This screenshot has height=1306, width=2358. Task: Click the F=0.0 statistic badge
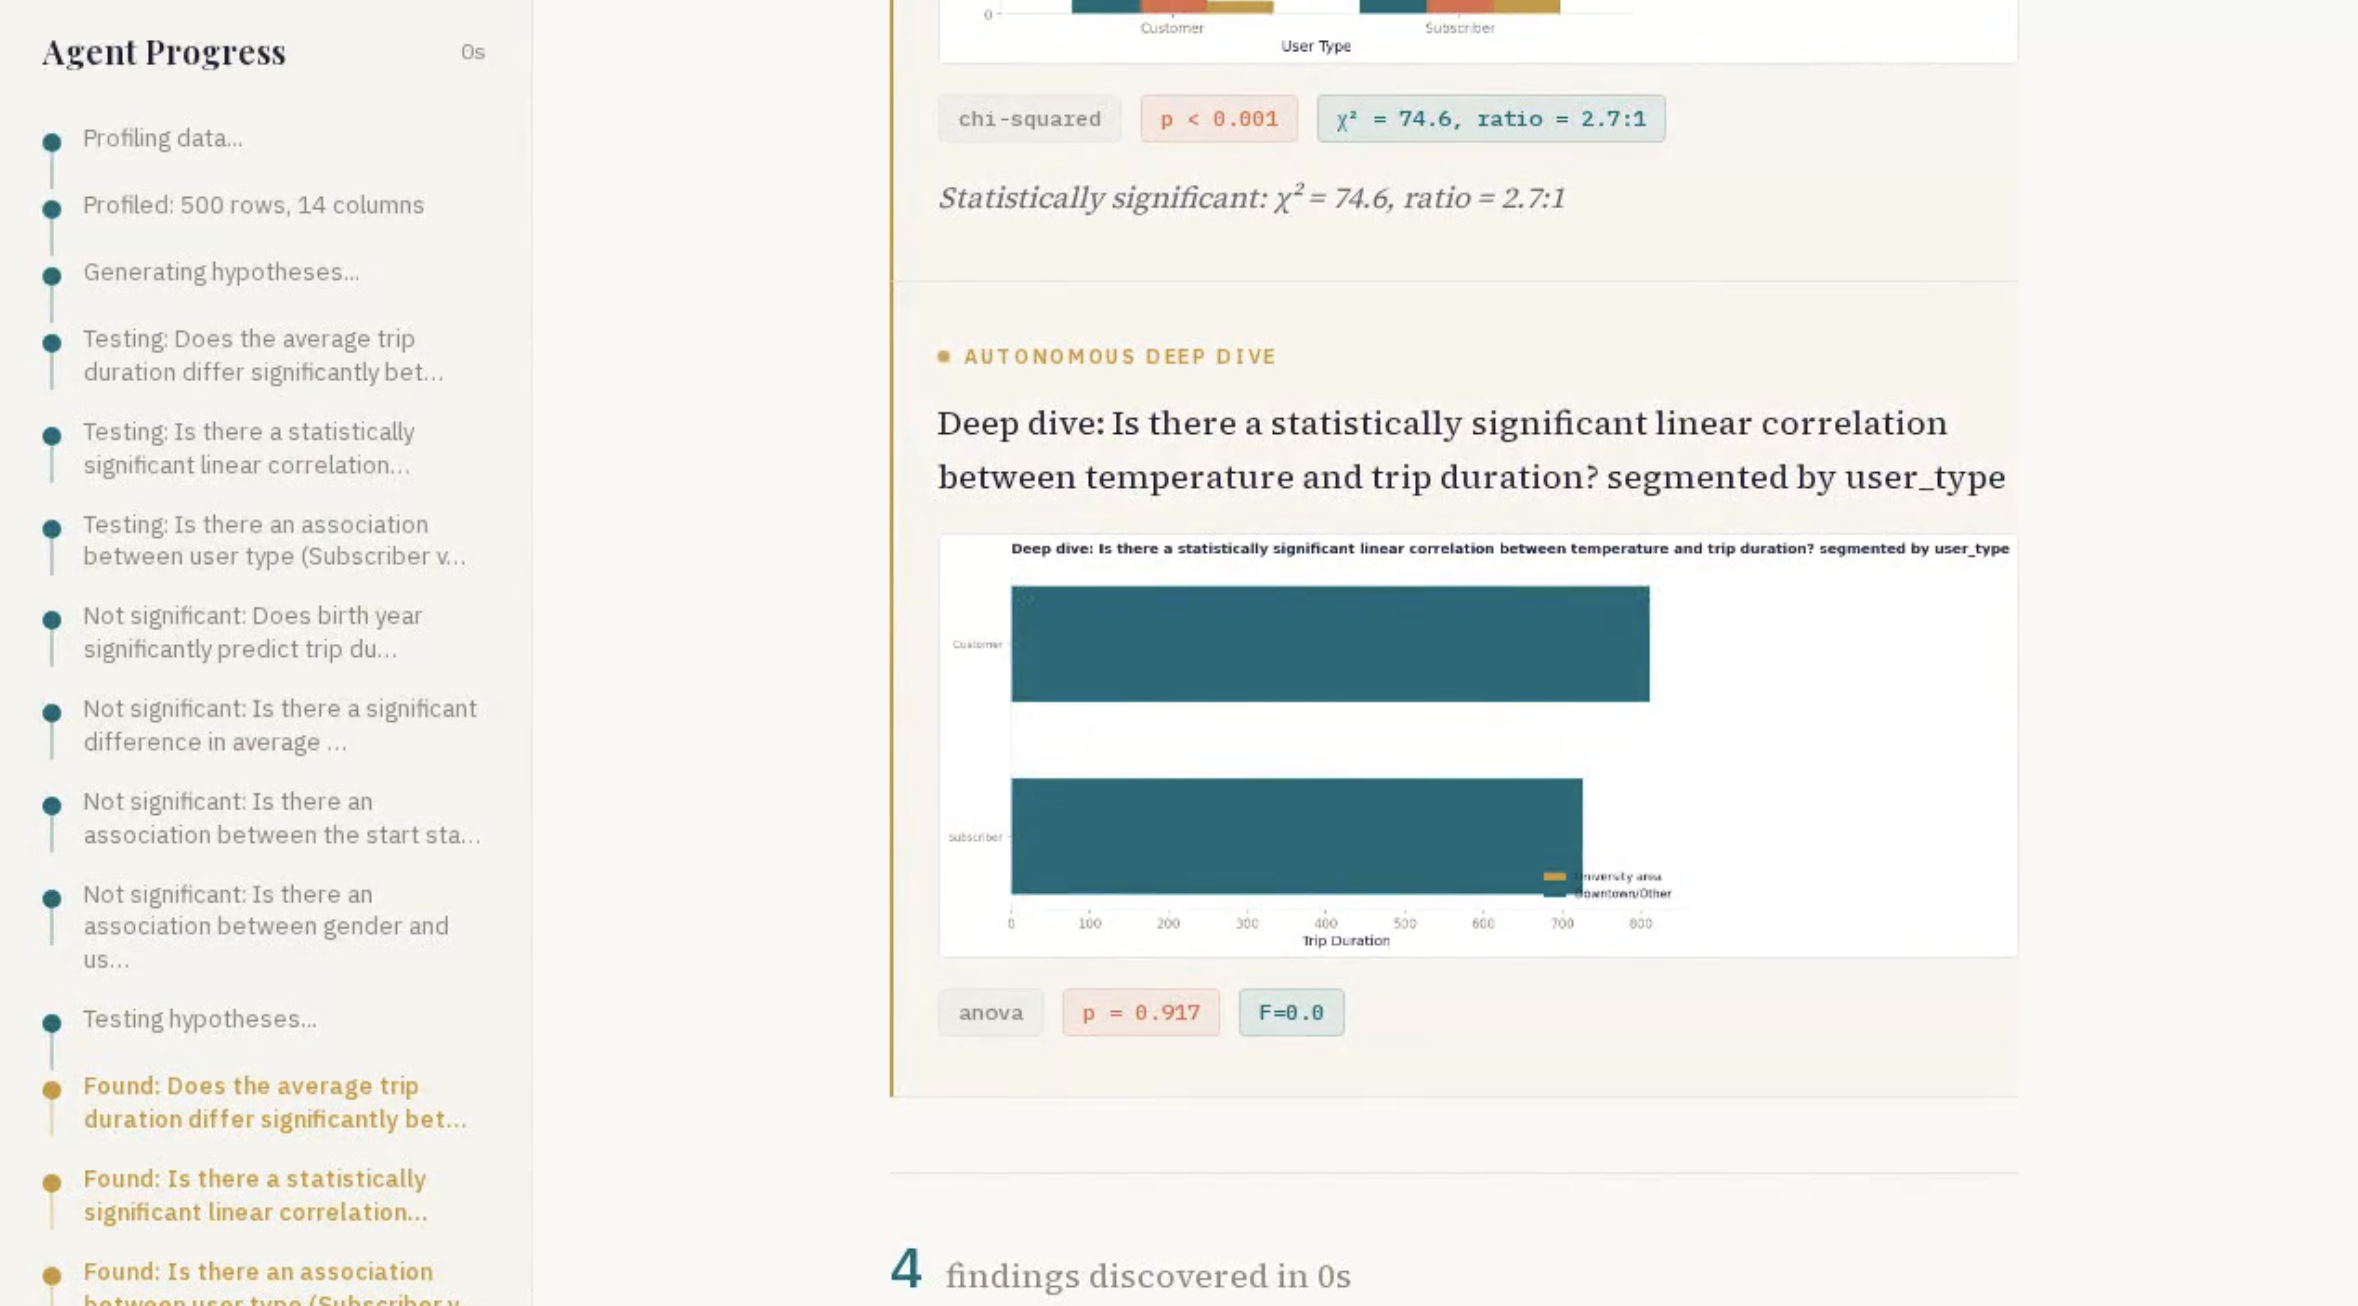coord(1290,1013)
